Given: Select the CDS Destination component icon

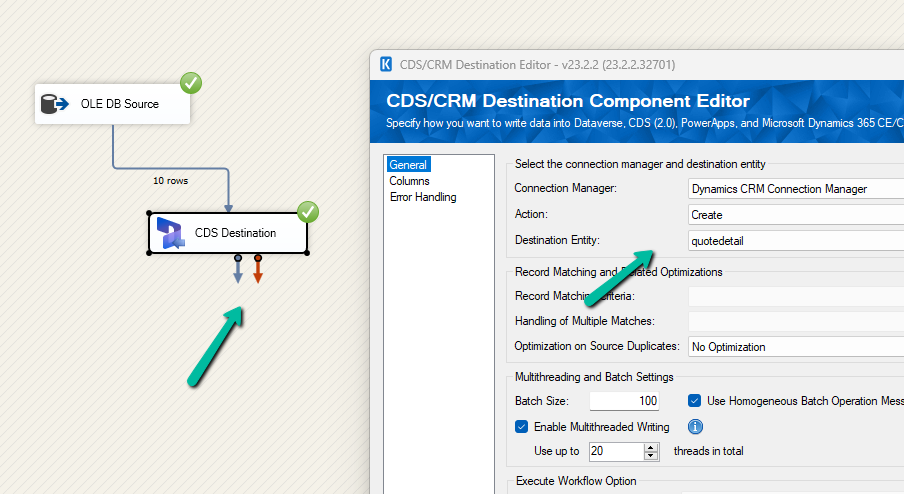Looking at the screenshot, I should 172,233.
